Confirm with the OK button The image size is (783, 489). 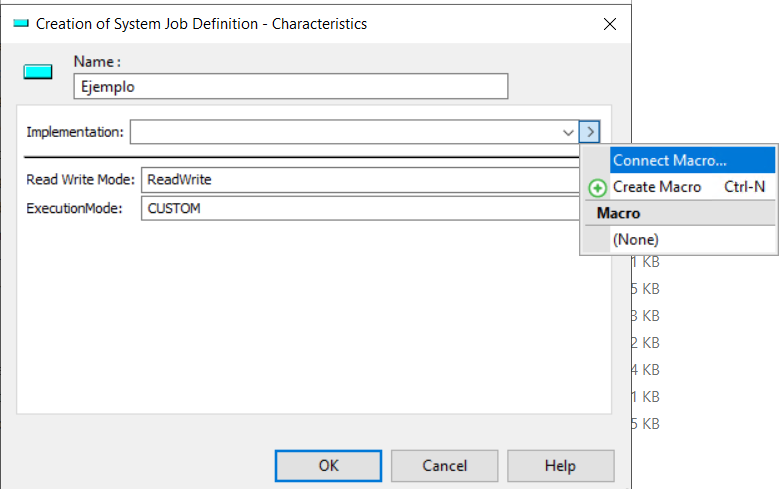[328, 466]
